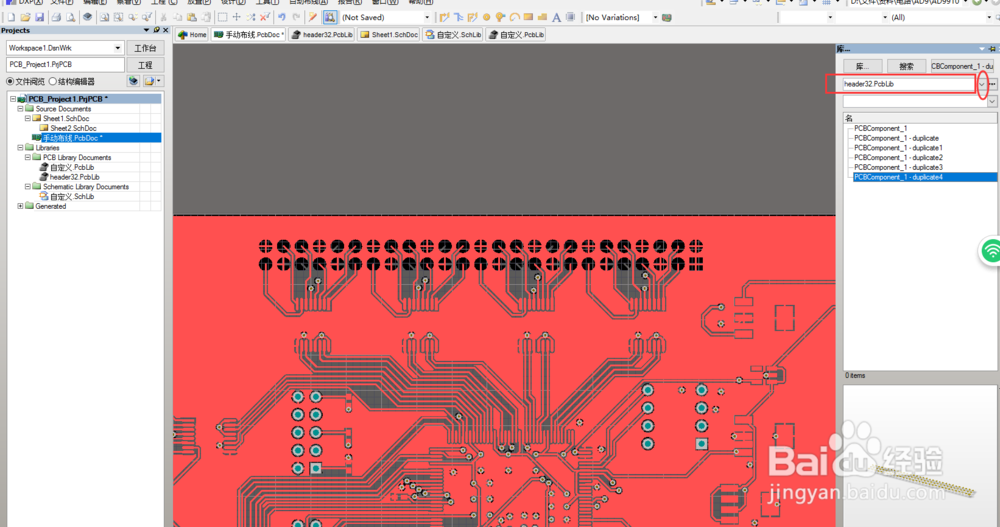This screenshot has width=1000, height=527.
Task: Click the 工程 button
Action: pyautogui.click(x=145, y=65)
